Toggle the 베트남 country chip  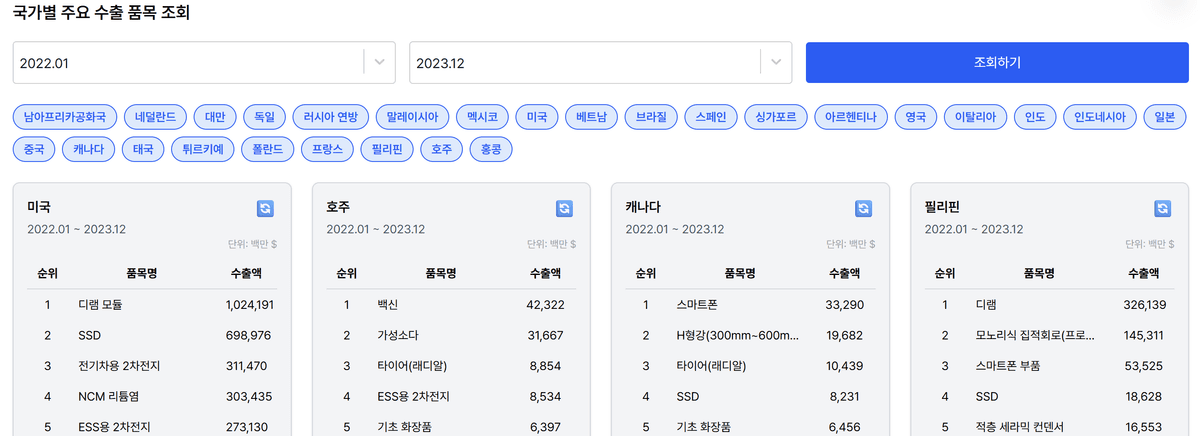tap(592, 117)
